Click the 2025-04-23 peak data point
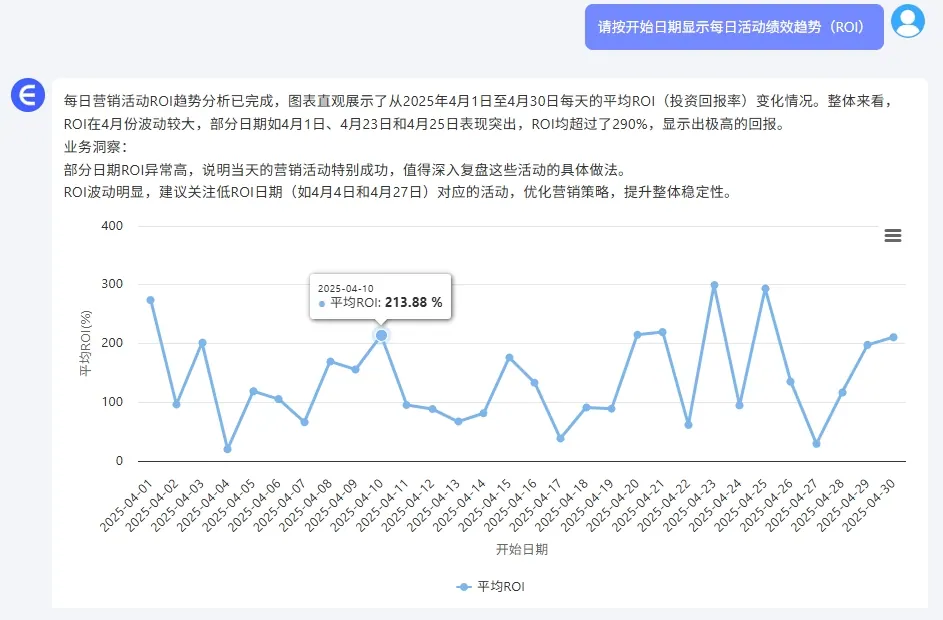Screen dimensions: 943x620 coord(714,286)
